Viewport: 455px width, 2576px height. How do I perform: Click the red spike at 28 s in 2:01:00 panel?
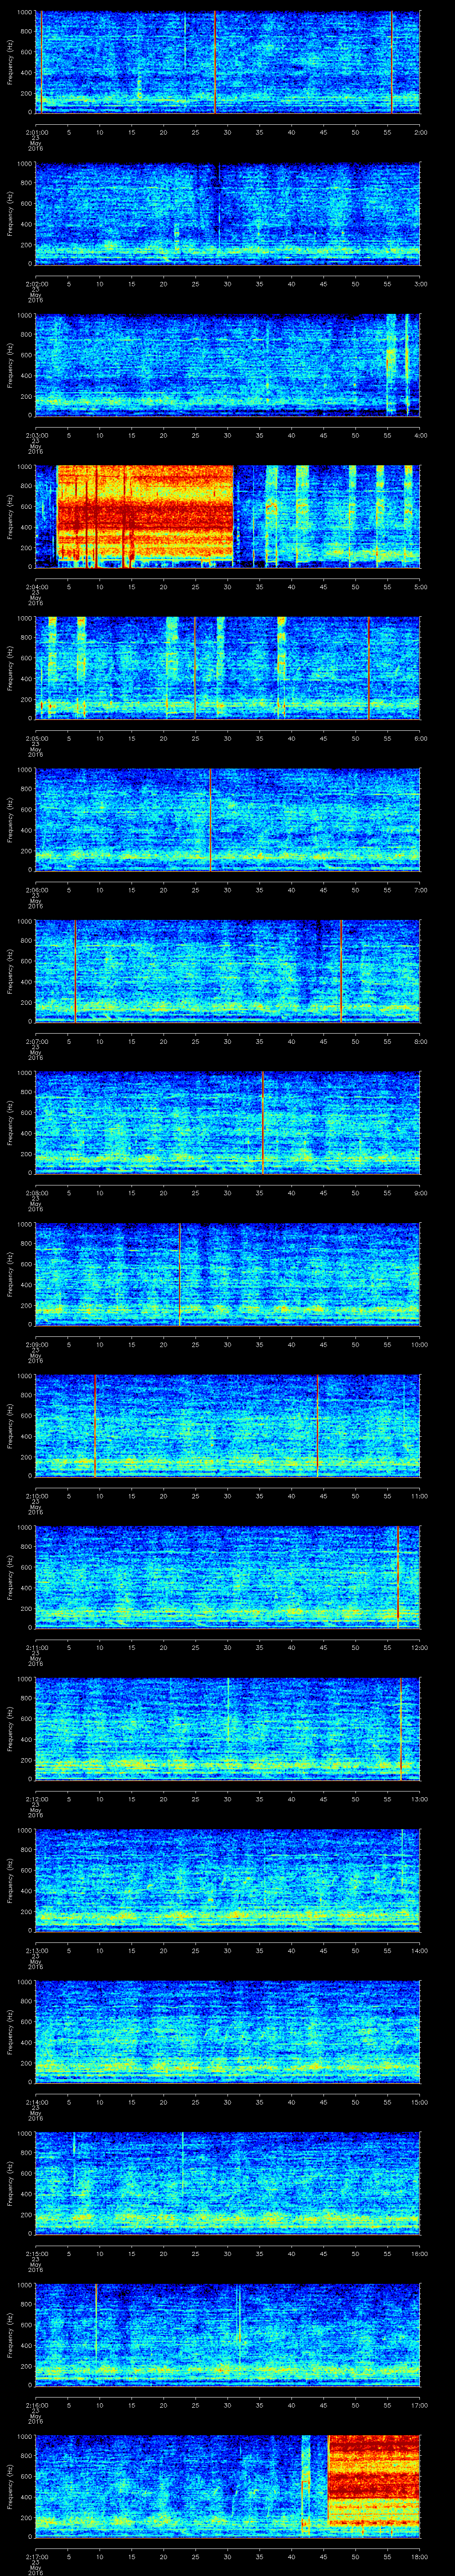(x=214, y=62)
